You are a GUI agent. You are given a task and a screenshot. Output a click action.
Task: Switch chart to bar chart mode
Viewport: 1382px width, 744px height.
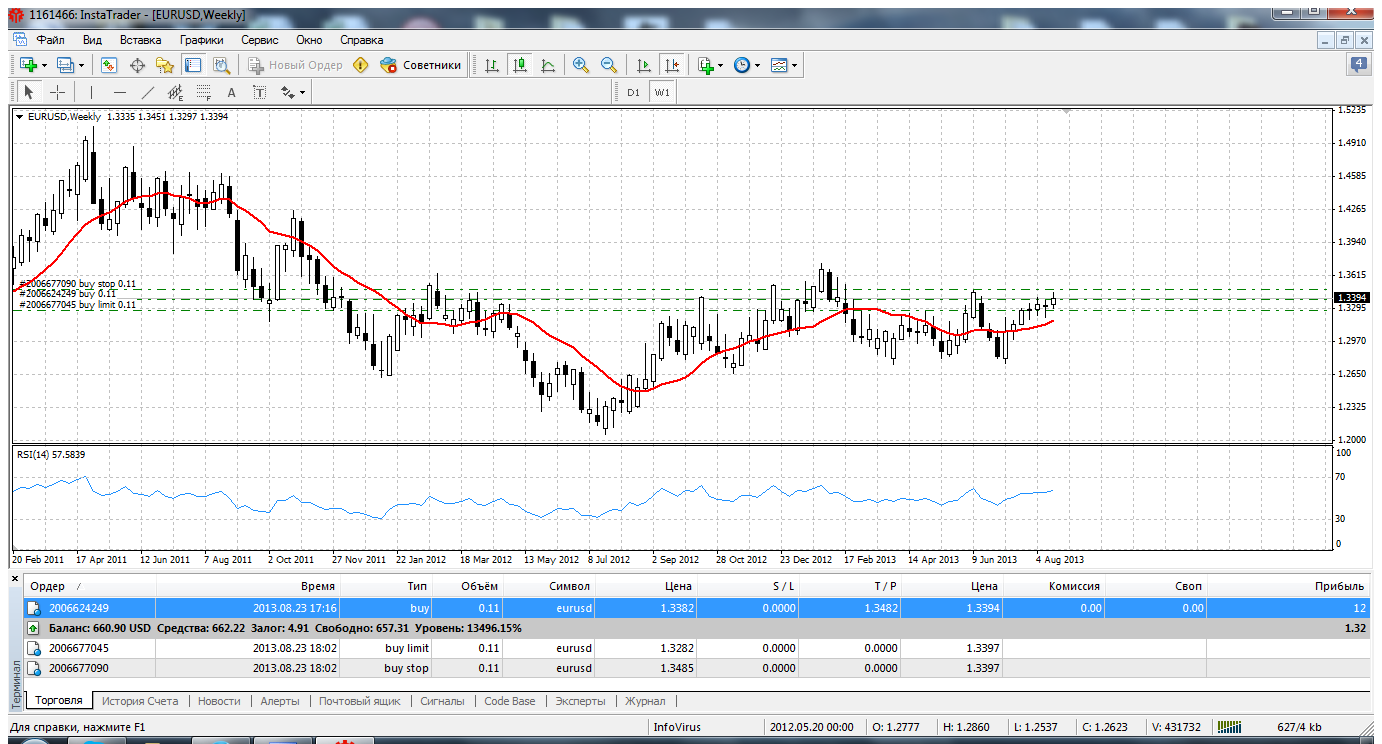491,65
